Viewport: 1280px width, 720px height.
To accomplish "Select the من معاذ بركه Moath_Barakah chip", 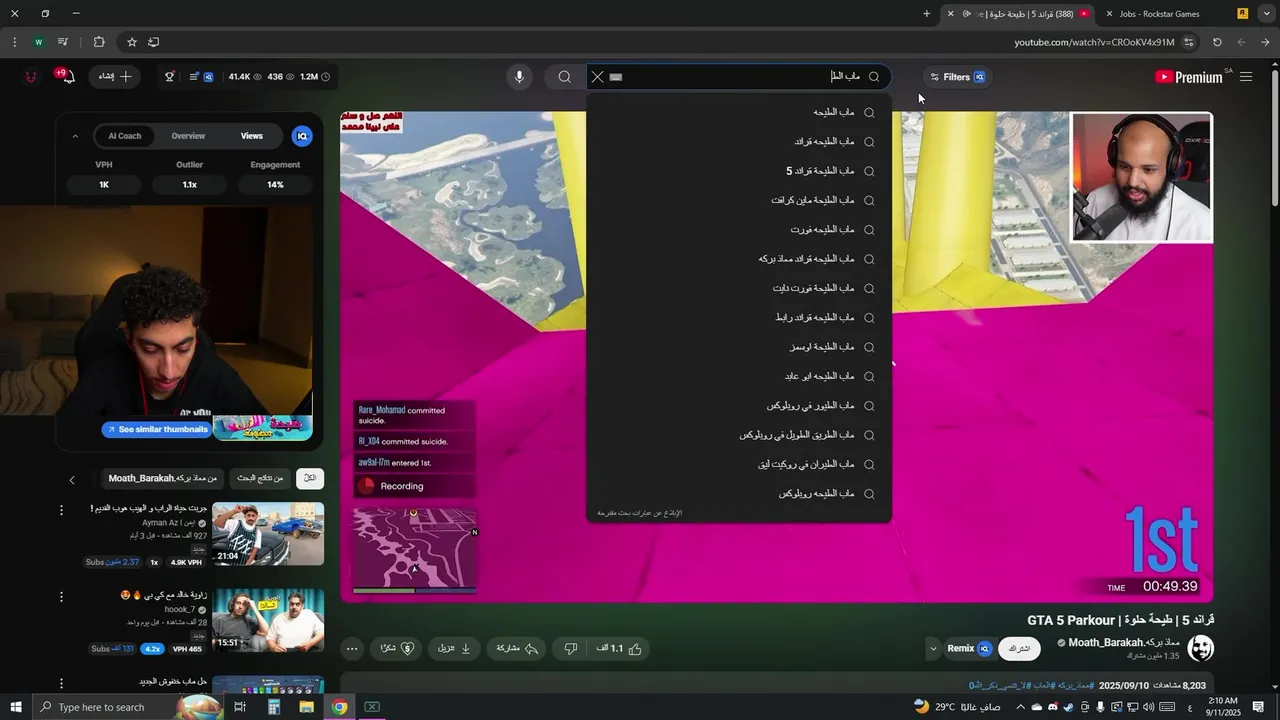I will point(162,478).
